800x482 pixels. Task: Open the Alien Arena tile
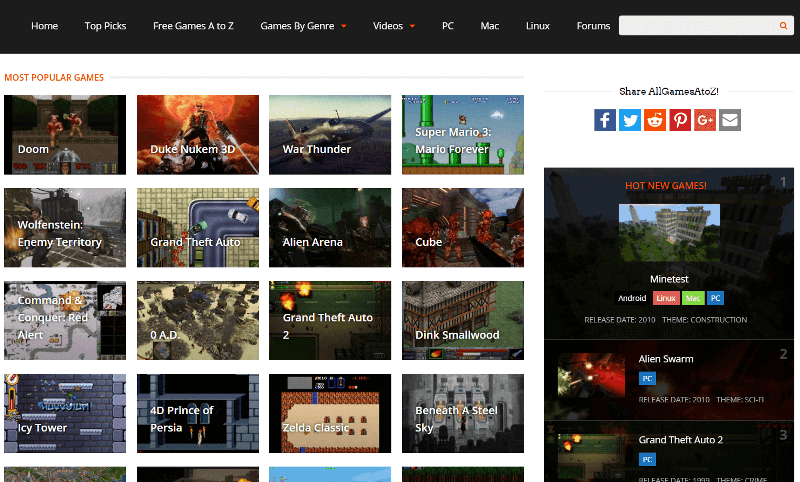pos(330,227)
